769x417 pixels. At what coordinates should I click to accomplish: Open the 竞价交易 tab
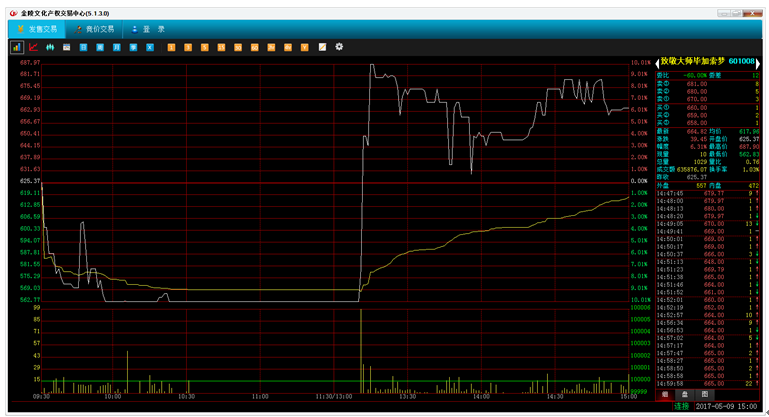pos(94,29)
